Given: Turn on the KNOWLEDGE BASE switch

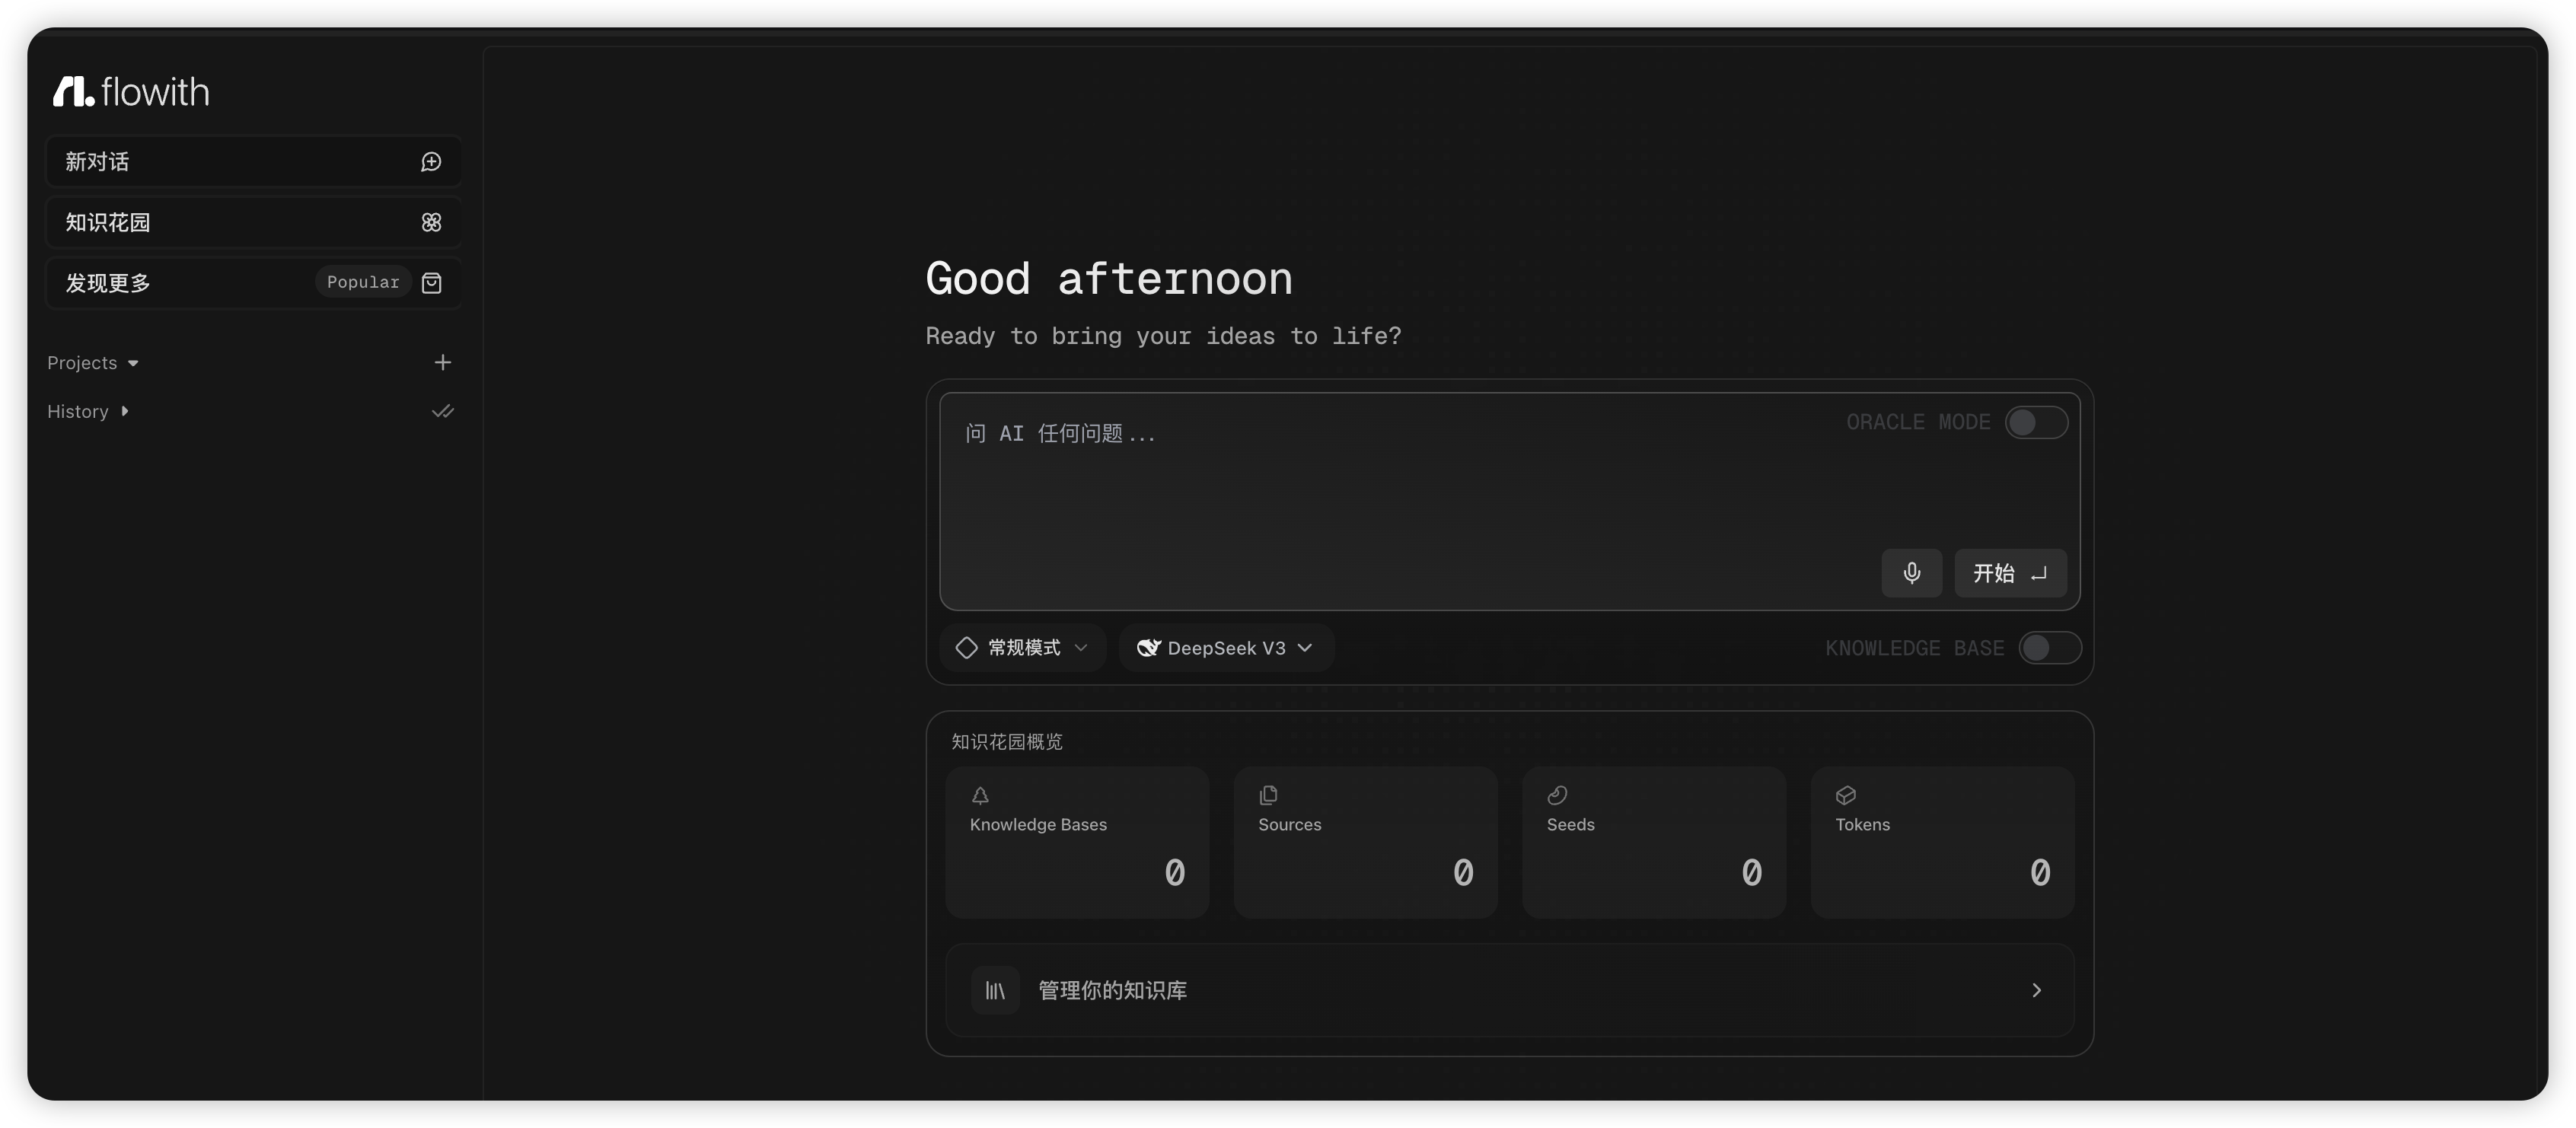Looking at the screenshot, I should point(2050,648).
